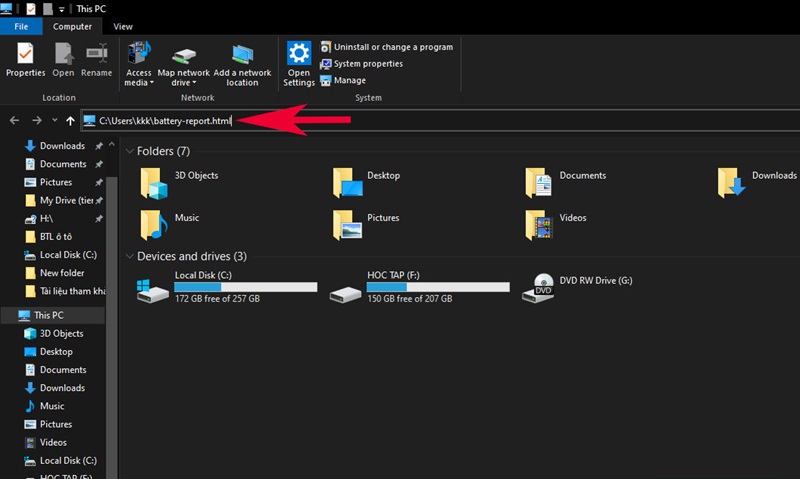Select the Desktop folder icon
800x479 pixels.
point(347,183)
